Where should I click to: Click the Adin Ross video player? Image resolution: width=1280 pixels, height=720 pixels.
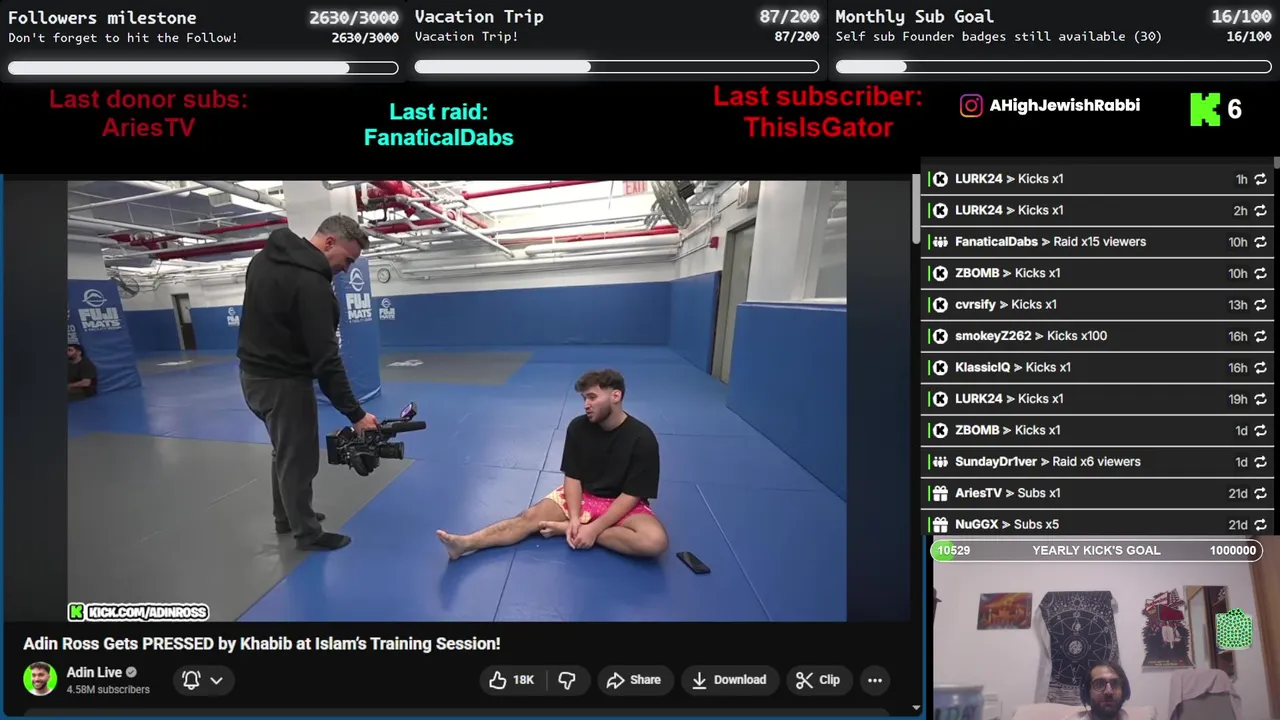(457, 401)
